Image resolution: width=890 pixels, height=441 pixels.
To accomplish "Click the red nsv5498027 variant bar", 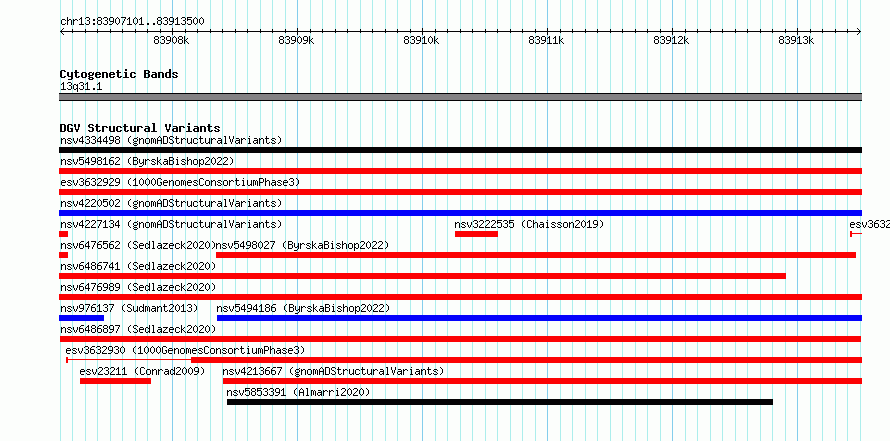I will (x=536, y=255).
